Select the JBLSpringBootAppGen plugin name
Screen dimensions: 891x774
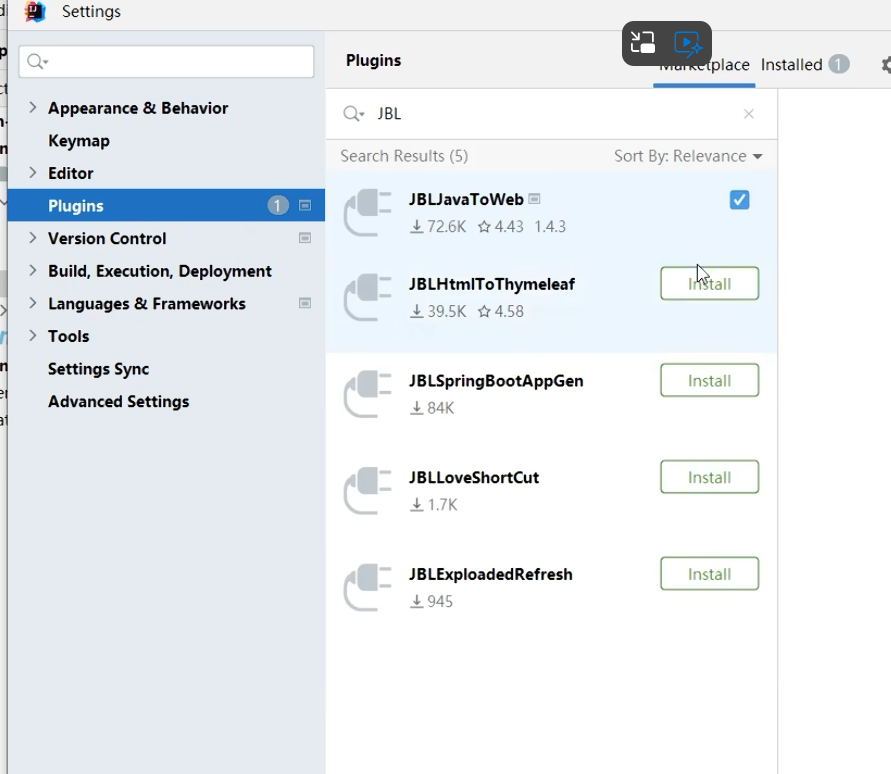(x=496, y=381)
